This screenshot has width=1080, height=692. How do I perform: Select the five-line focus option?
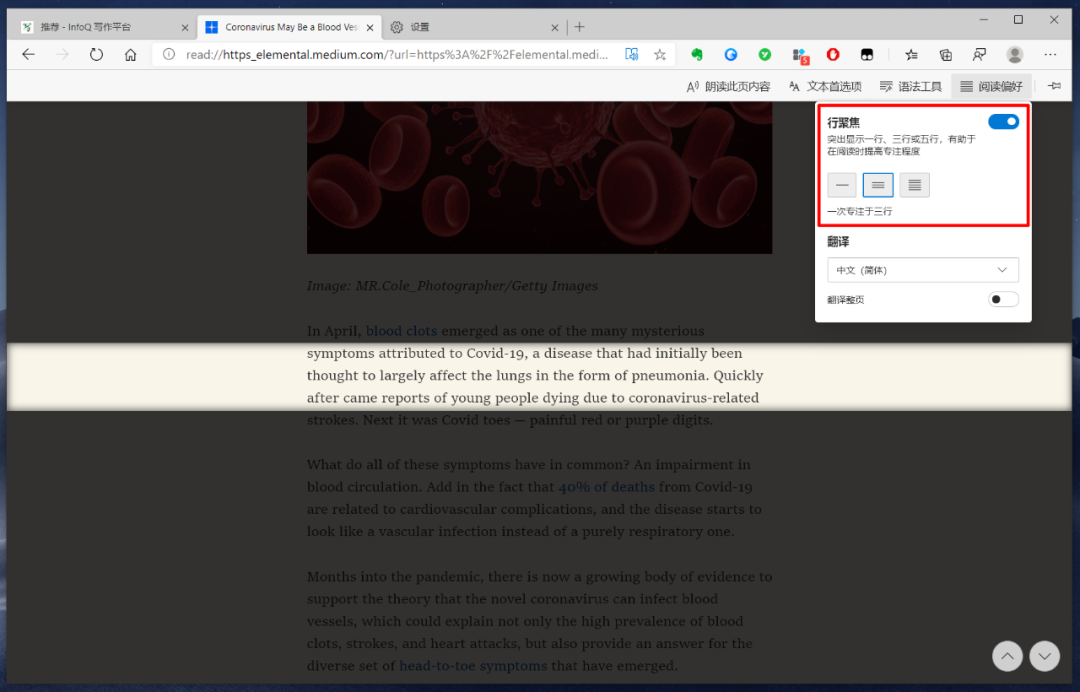pyautogui.click(x=913, y=184)
